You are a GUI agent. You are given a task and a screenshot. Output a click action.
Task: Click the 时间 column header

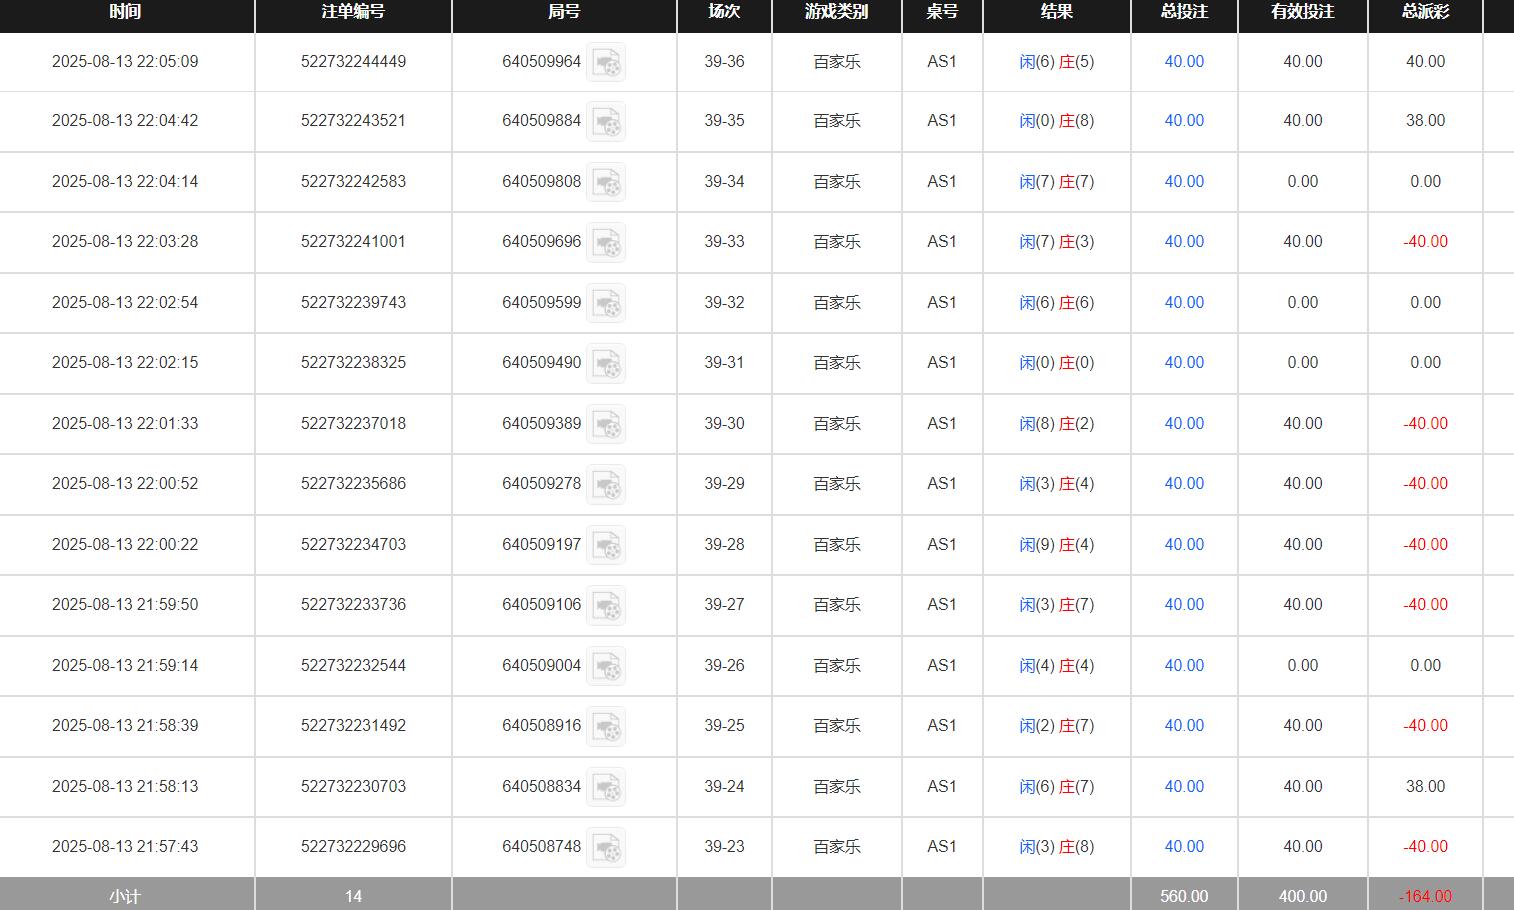pyautogui.click(x=125, y=12)
